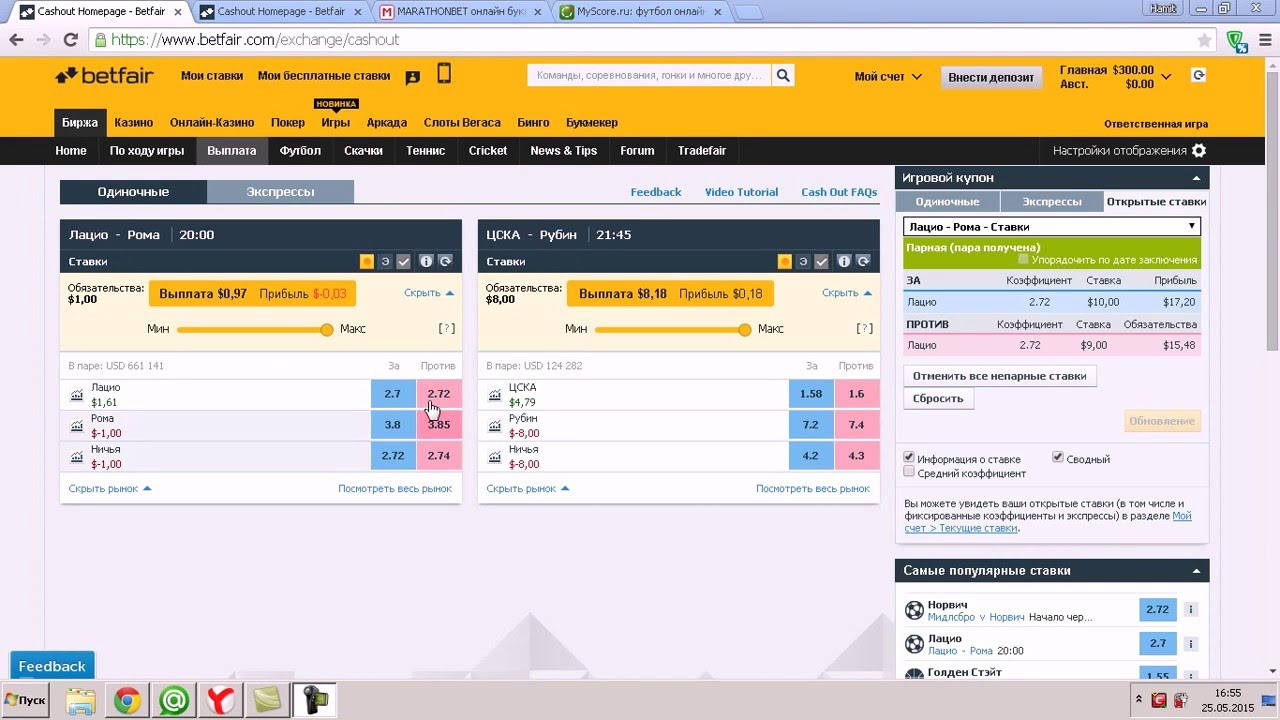Click info button for Норвич popular bet
1280x720 pixels.
[x=1190, y=610]
